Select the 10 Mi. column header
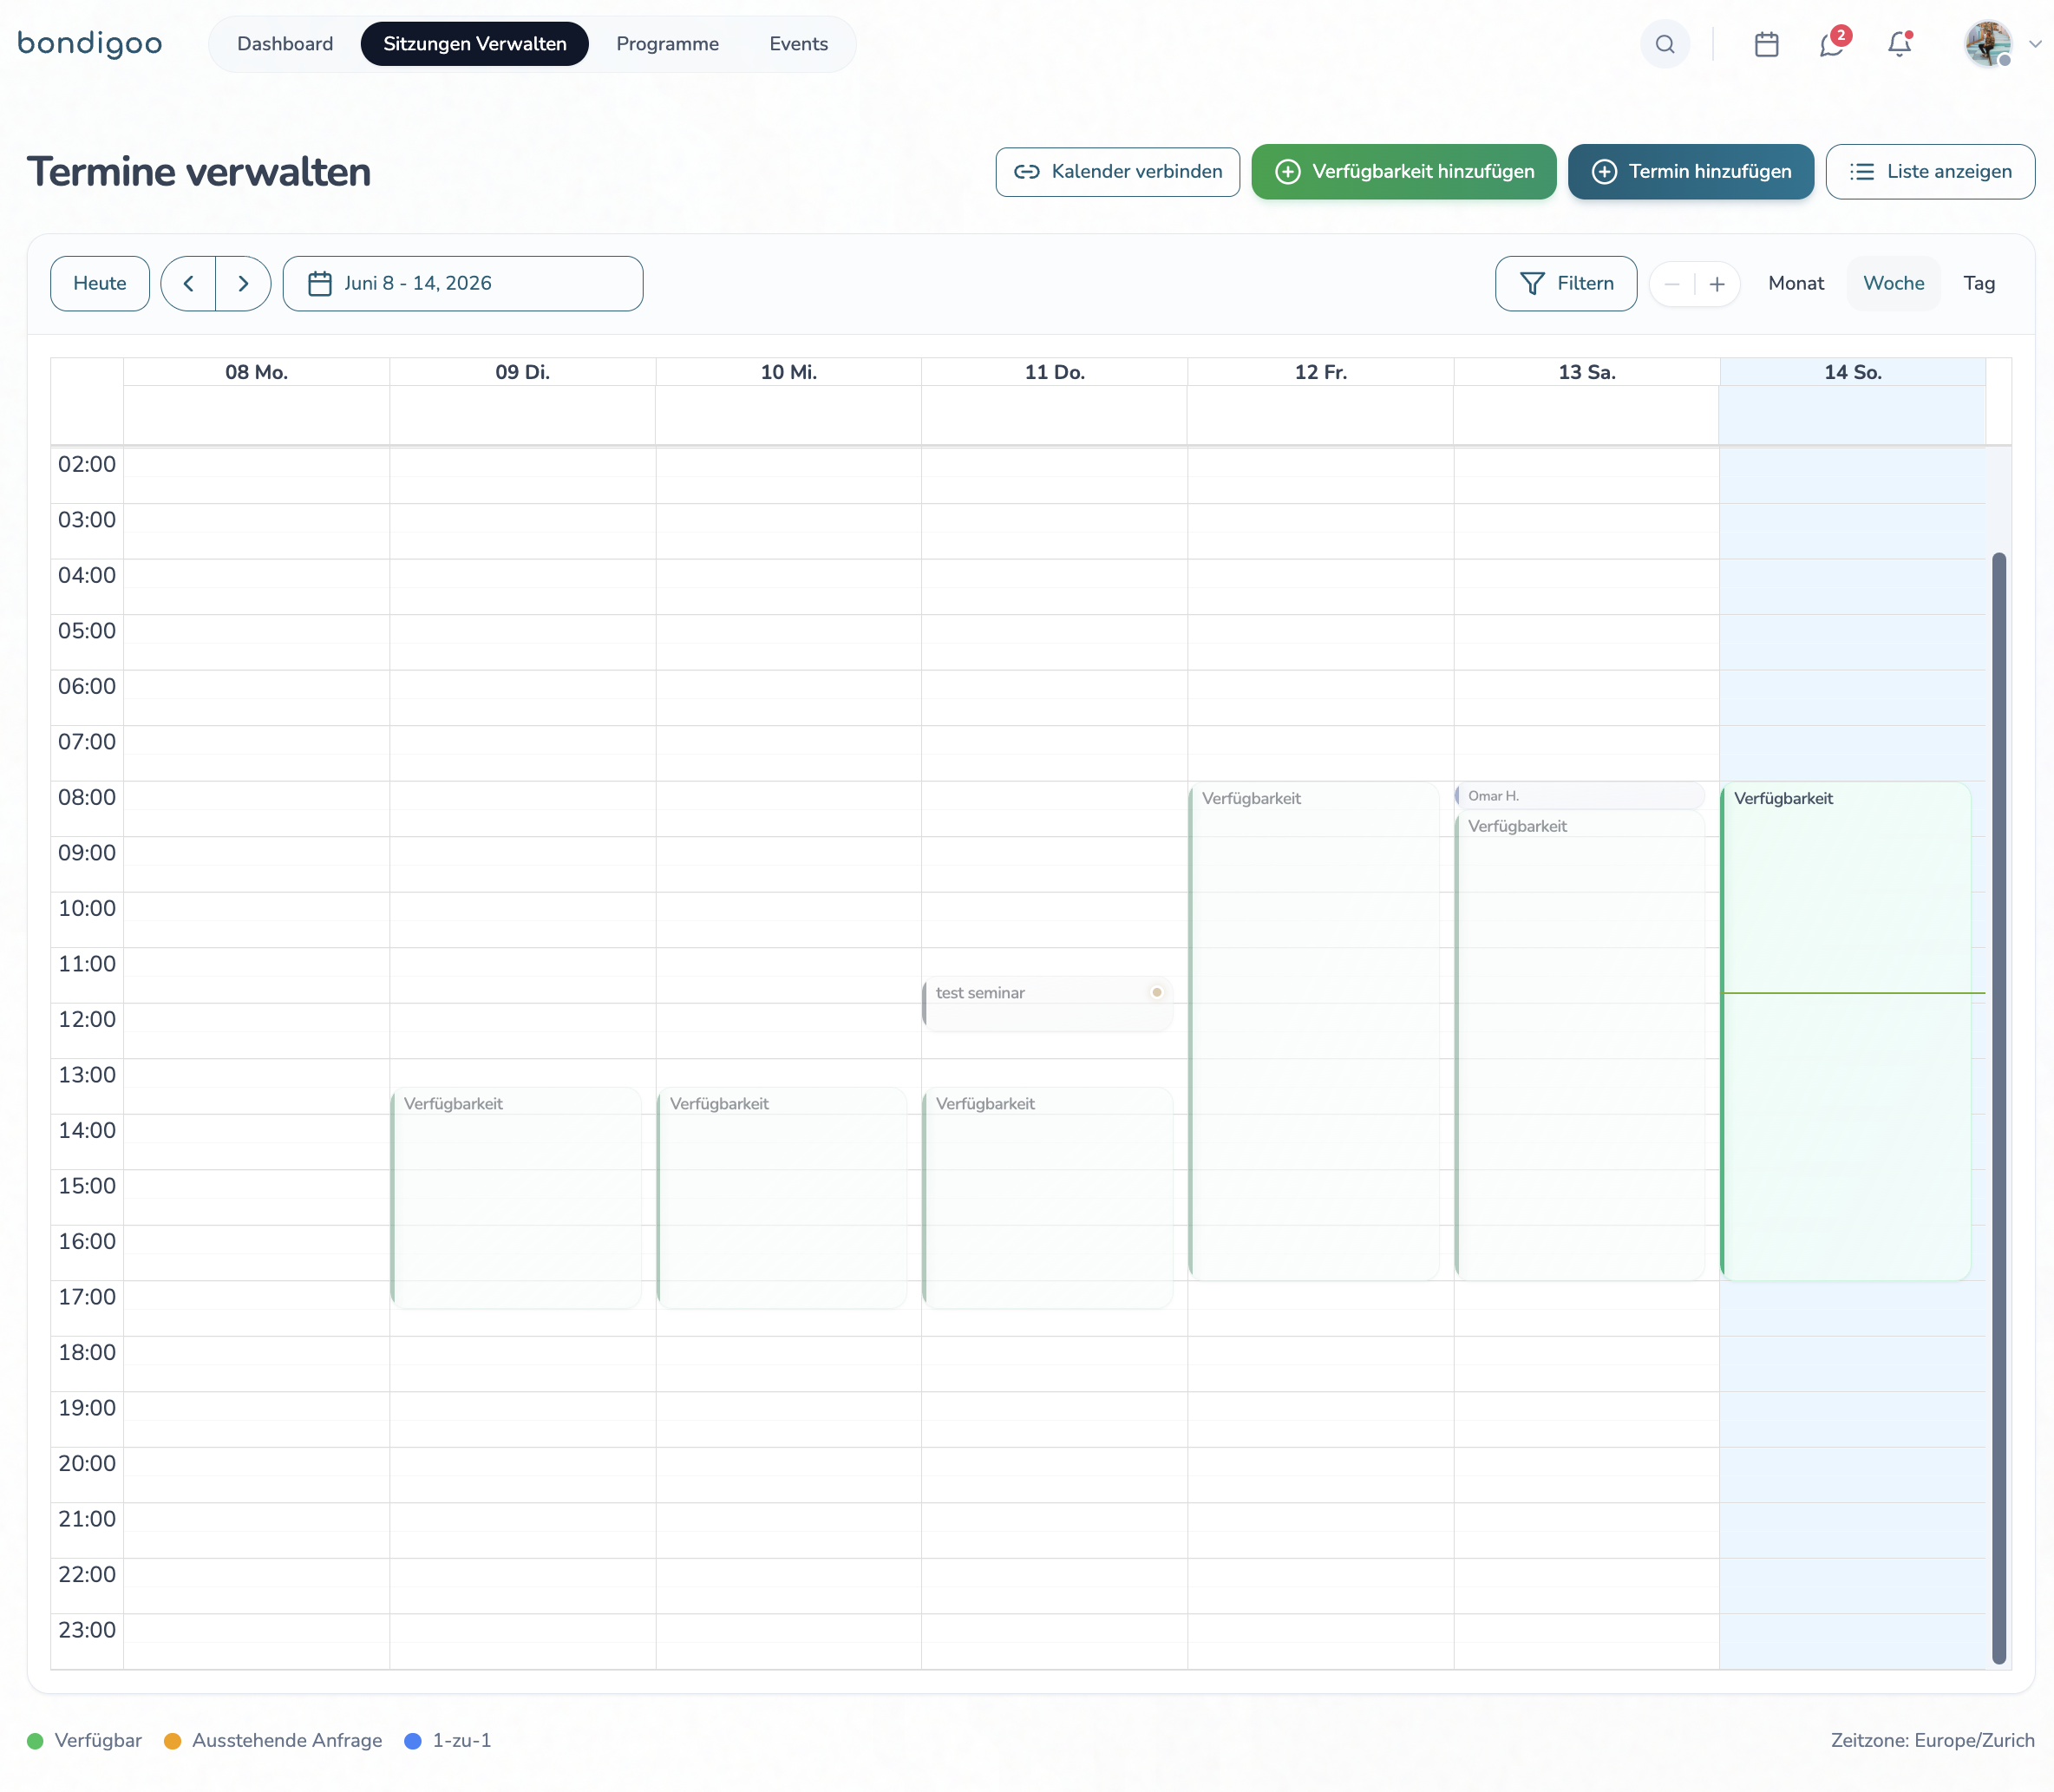 (x=789, y=372)
